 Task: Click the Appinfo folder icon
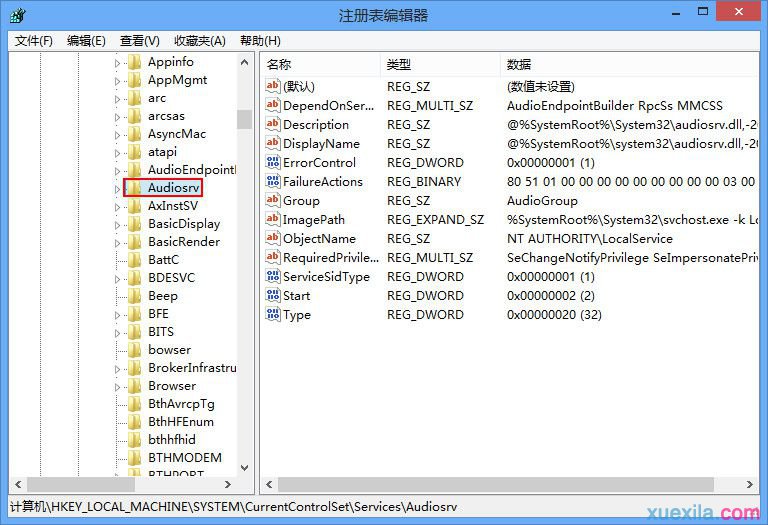[134, 62]
